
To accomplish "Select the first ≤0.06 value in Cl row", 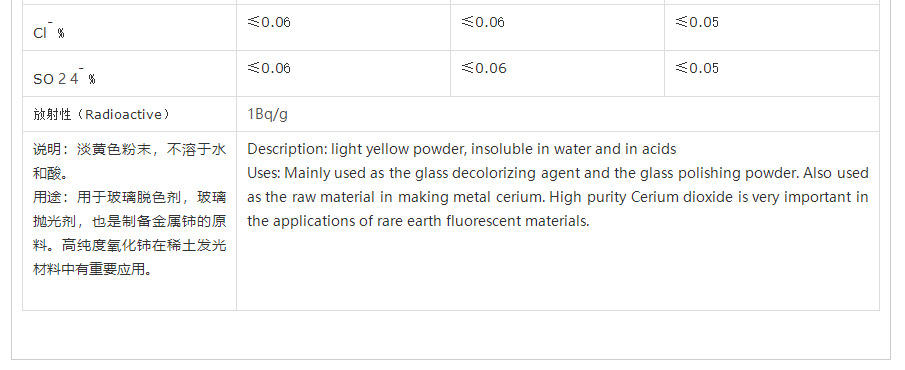I will tap(269, 23).
